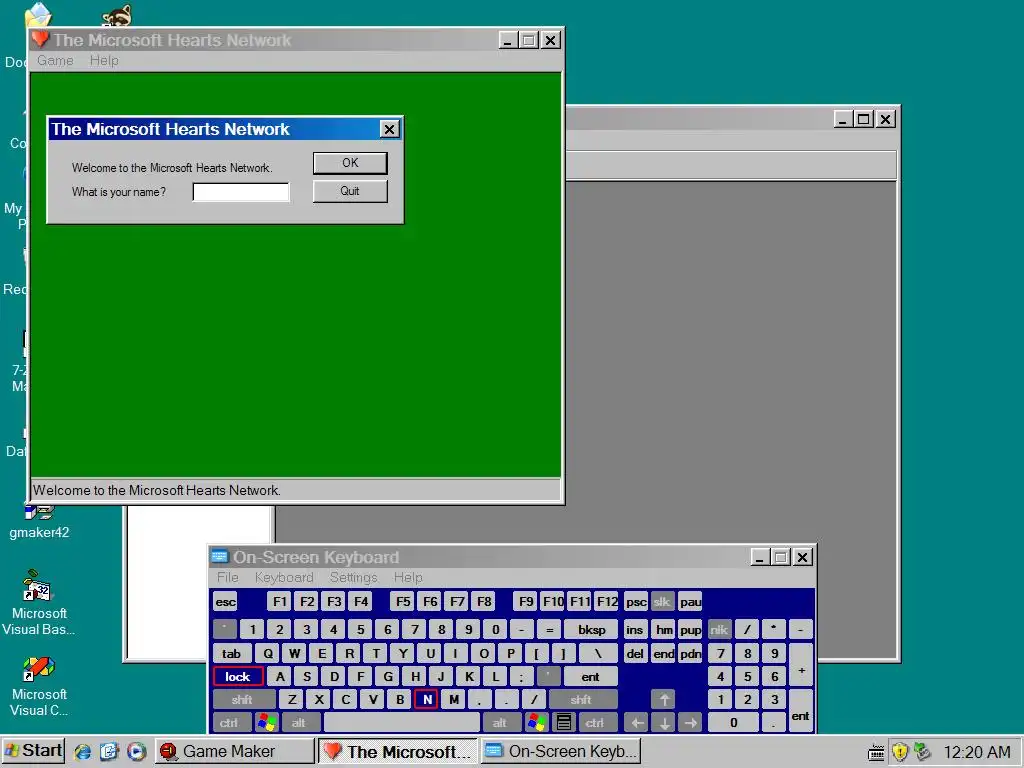
Task: Open File menu of On-Screen Keyboard
Action: 227,577
